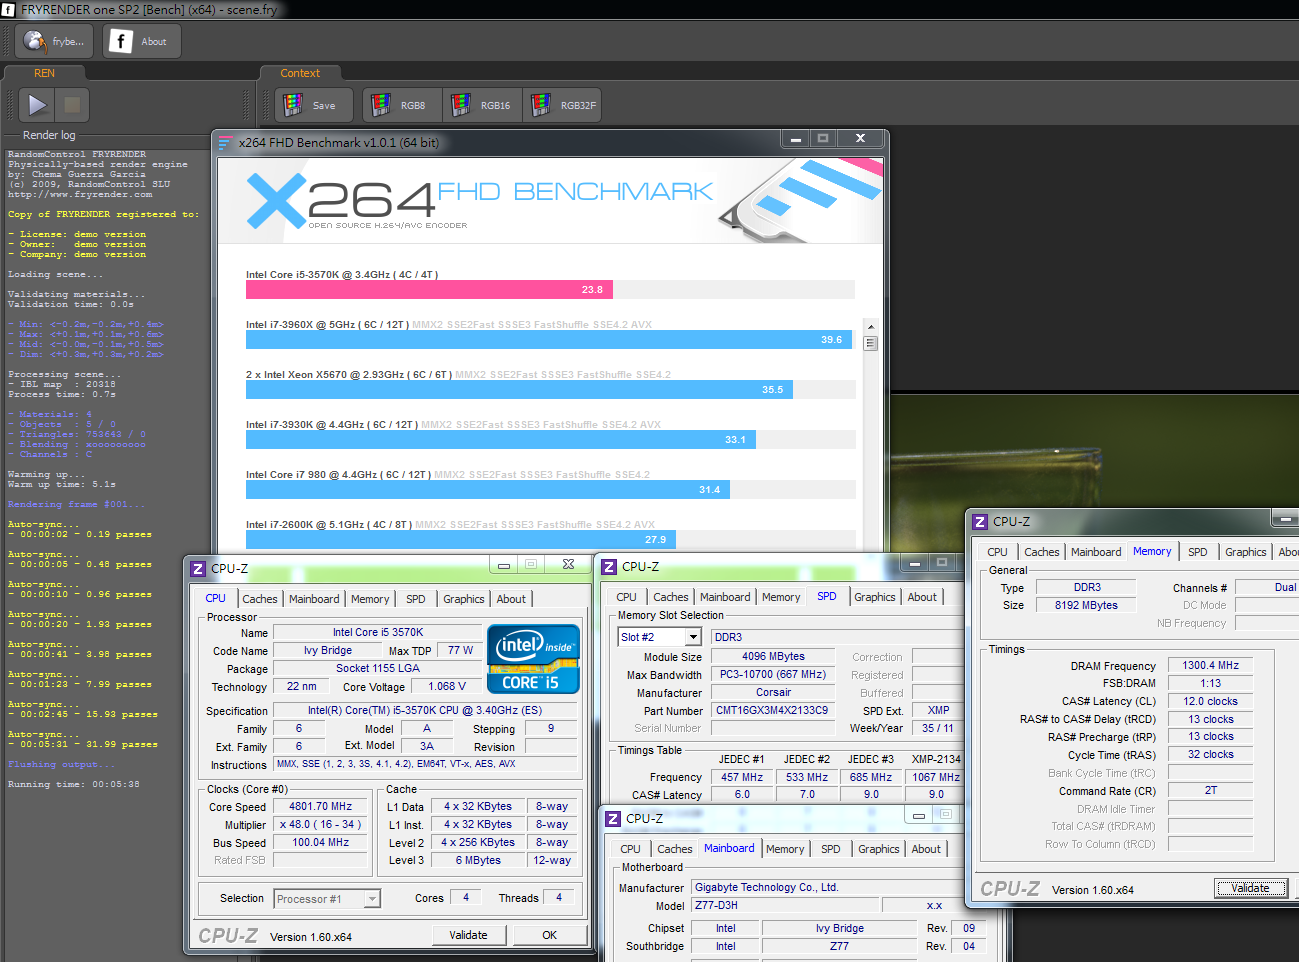
Task: Open SPD tab in CPU-Z memory window
Action: click(1198, 552)
